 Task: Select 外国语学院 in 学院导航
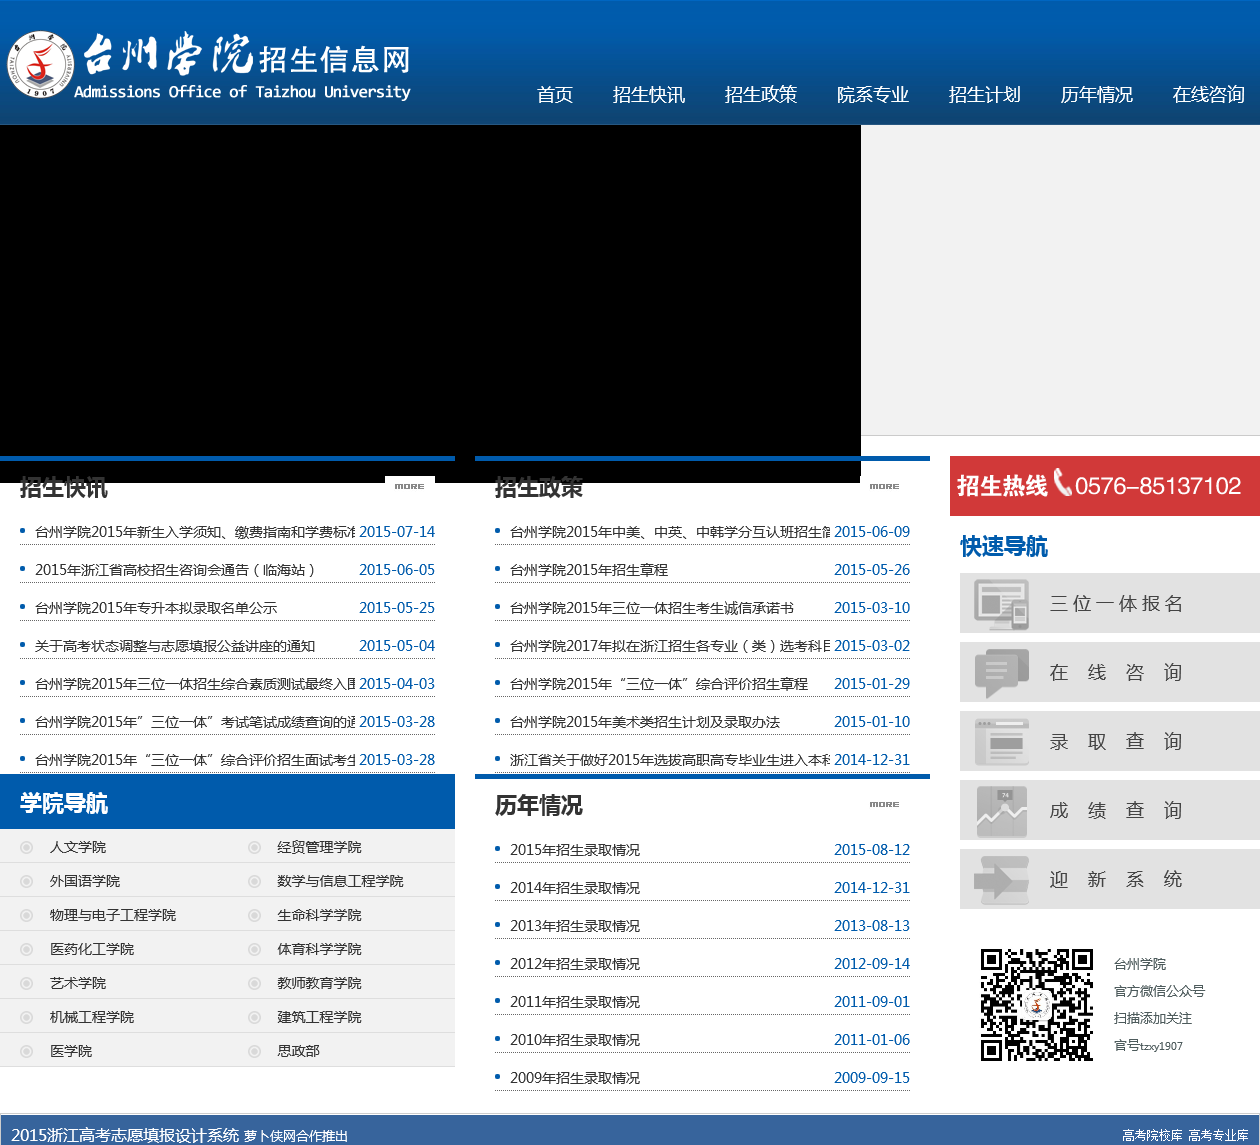[85, 881]
